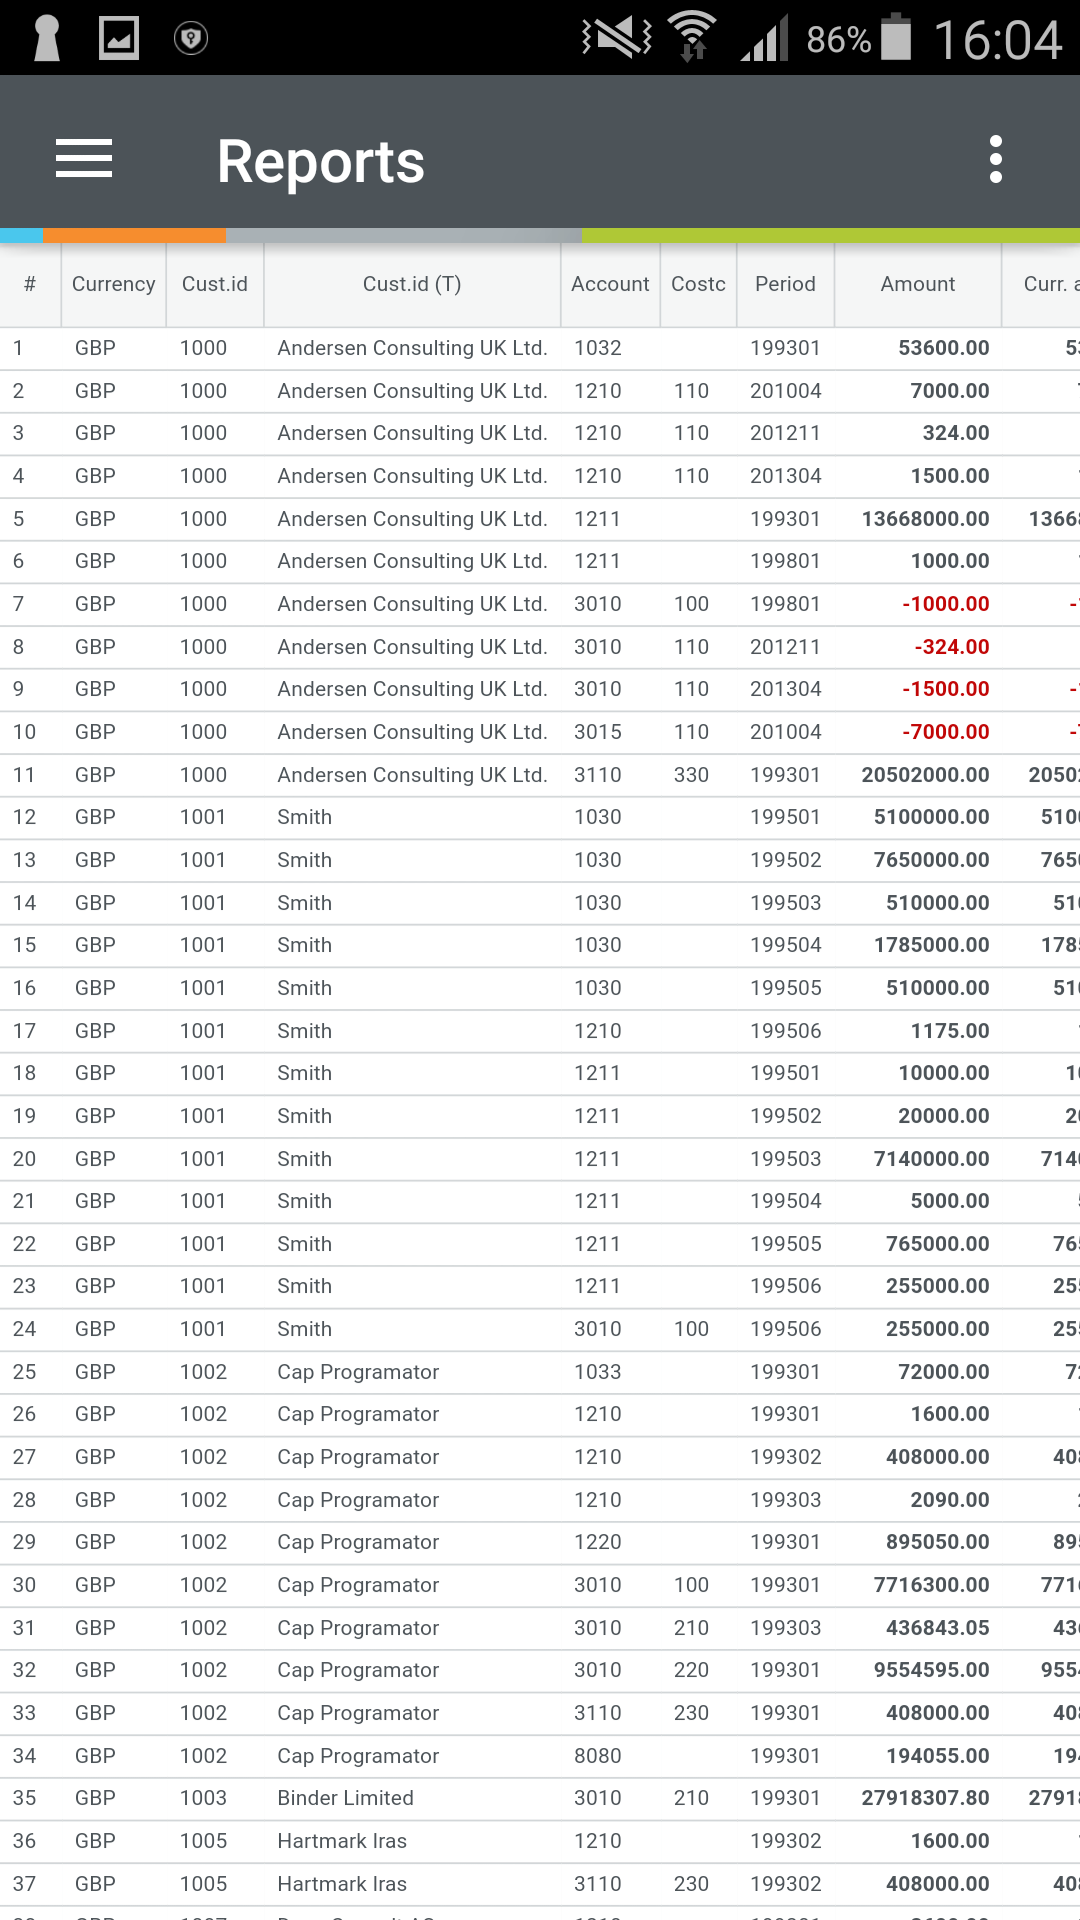Tap the battery status icon

[x=896, y=38]
